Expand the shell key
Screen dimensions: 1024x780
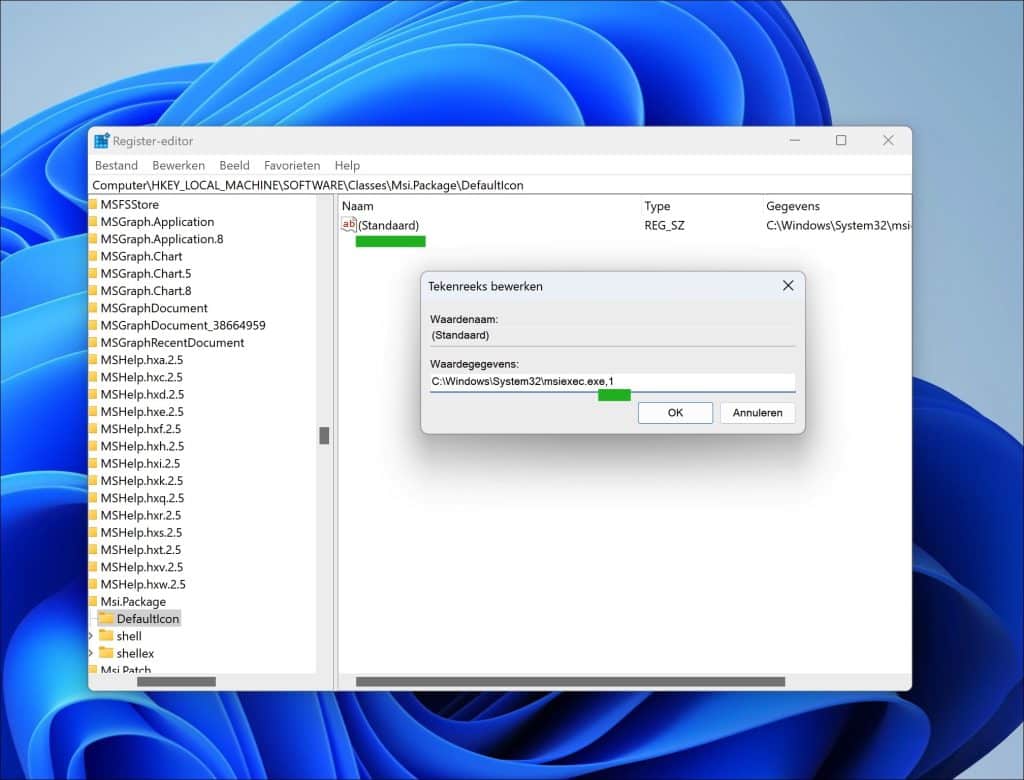click(91, 636)
